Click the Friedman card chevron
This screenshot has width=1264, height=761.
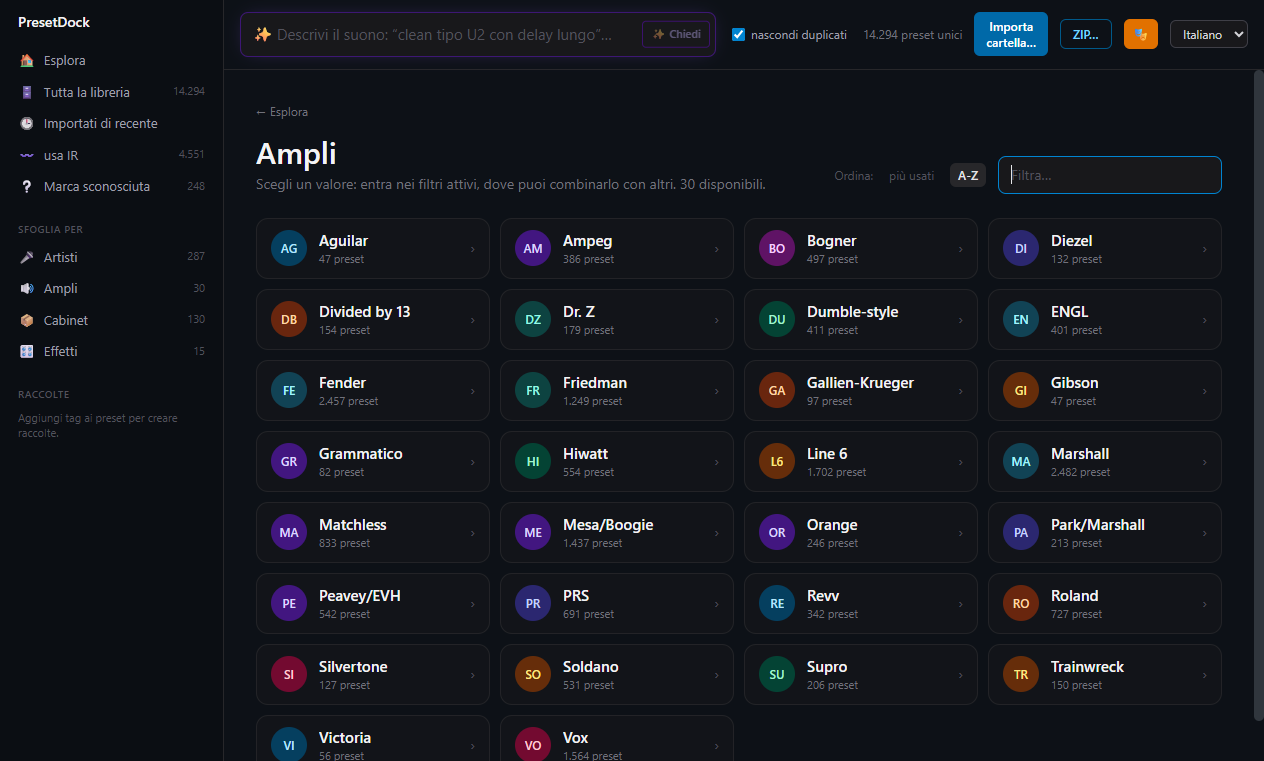click(x=717, y=392)
